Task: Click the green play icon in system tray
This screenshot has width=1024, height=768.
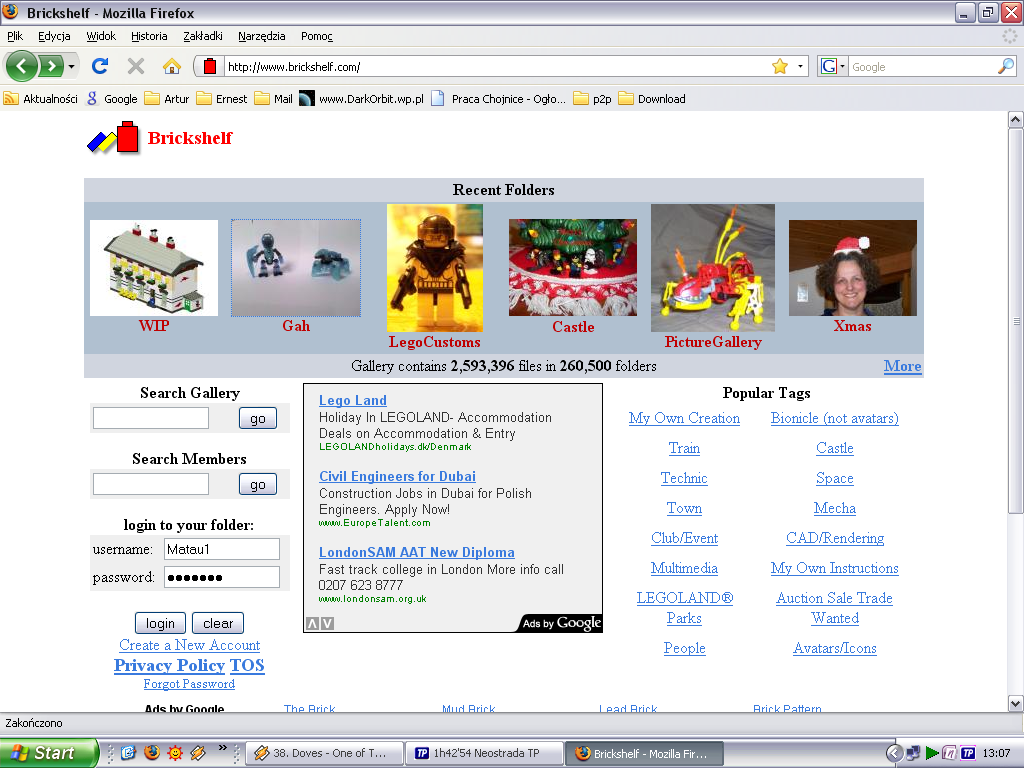Action: click(932, 753)
